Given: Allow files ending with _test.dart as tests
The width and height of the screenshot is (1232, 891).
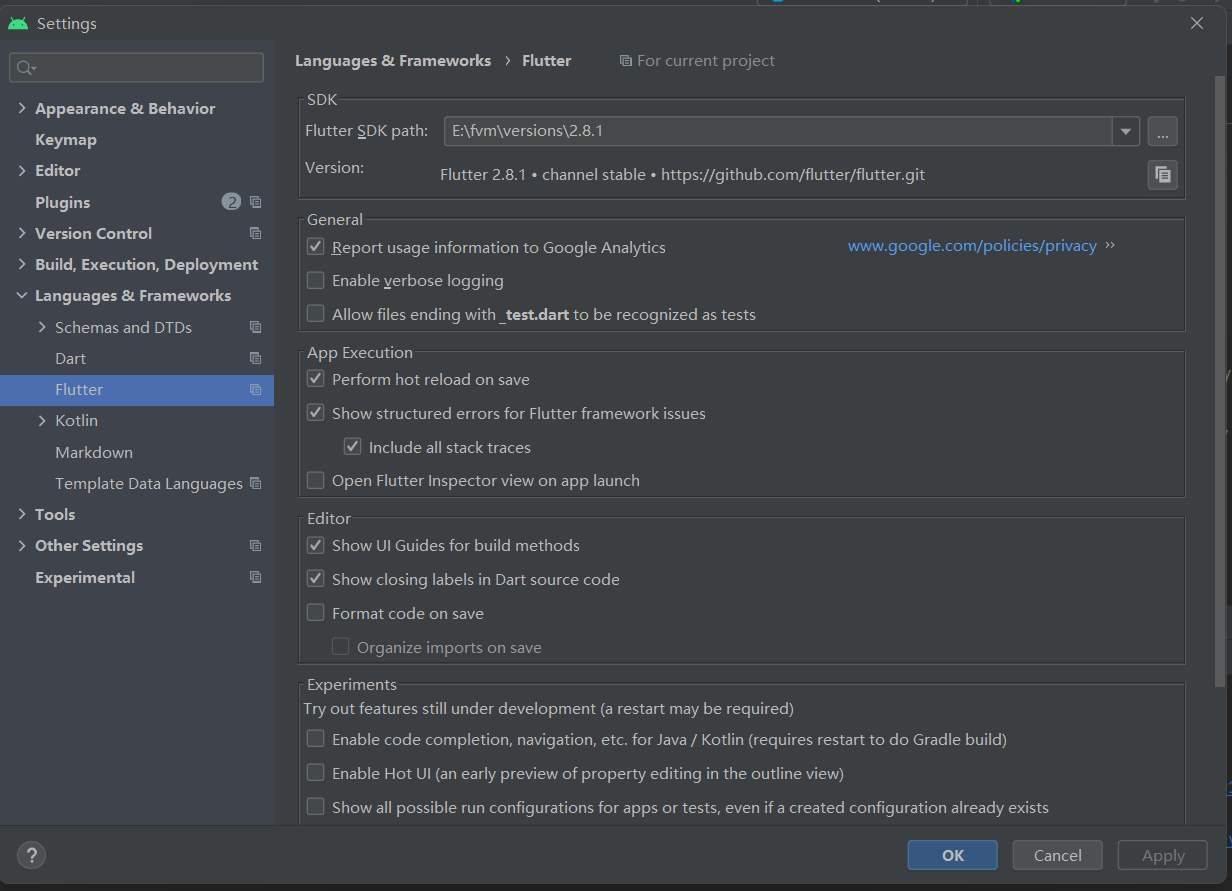Looking at the screenshot, I should [315, 314].
